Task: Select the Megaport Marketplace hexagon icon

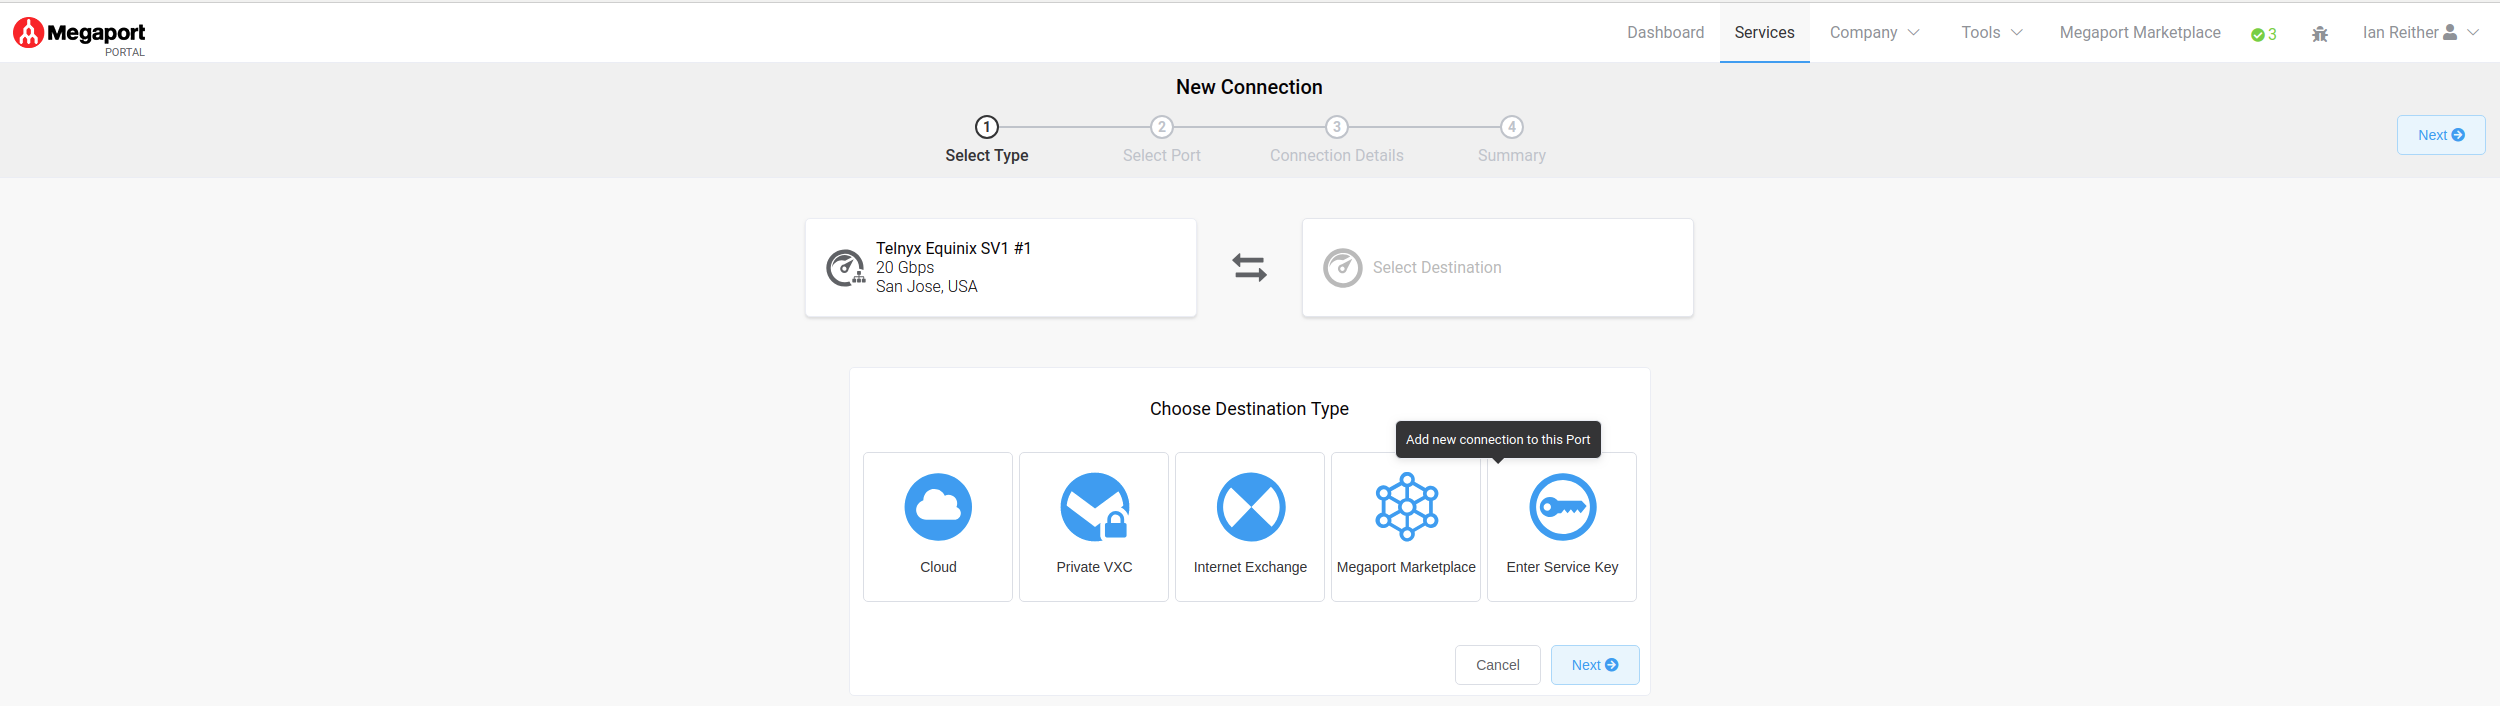Action: (1407, 507)
